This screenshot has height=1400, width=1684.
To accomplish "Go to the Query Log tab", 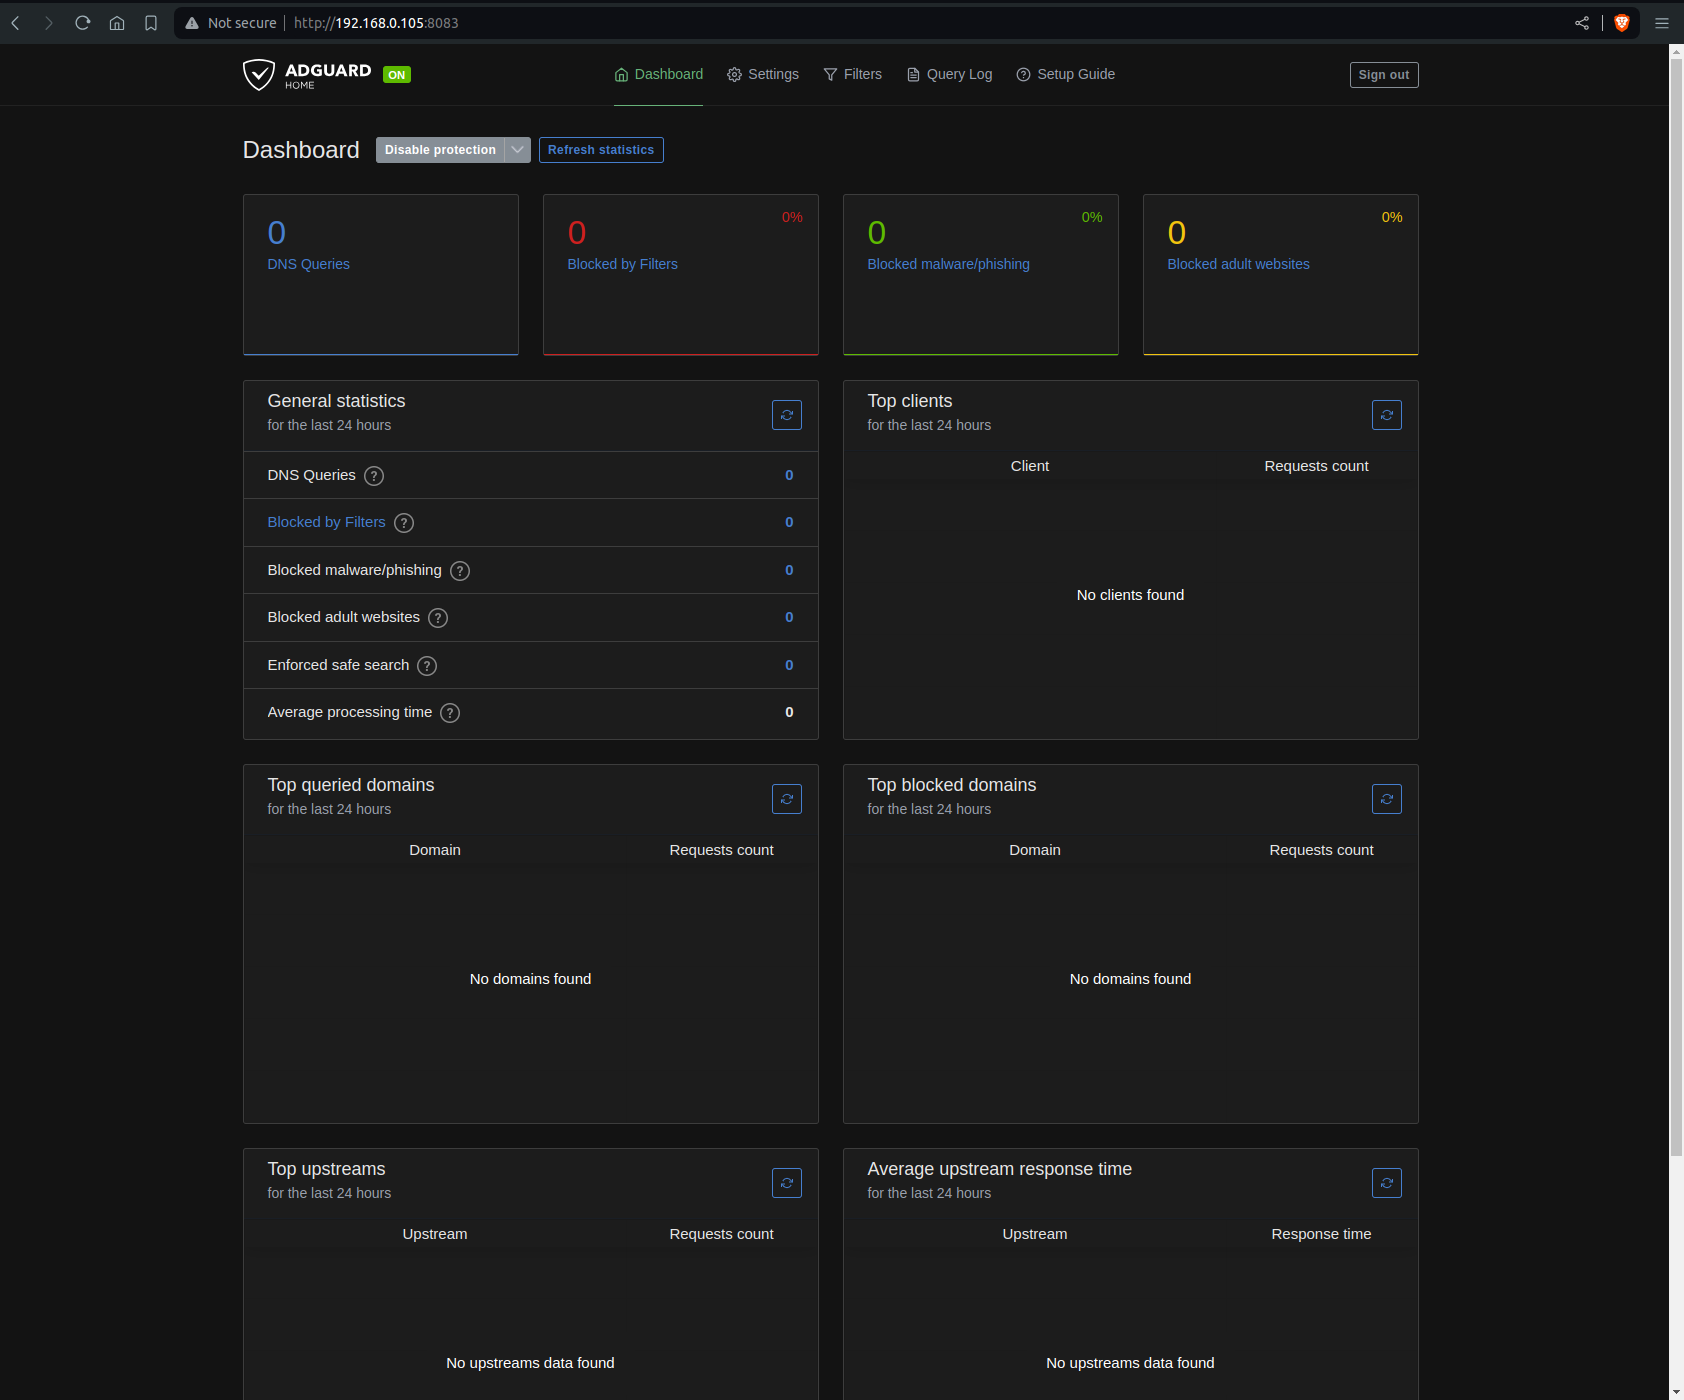I will pos(949,75).
